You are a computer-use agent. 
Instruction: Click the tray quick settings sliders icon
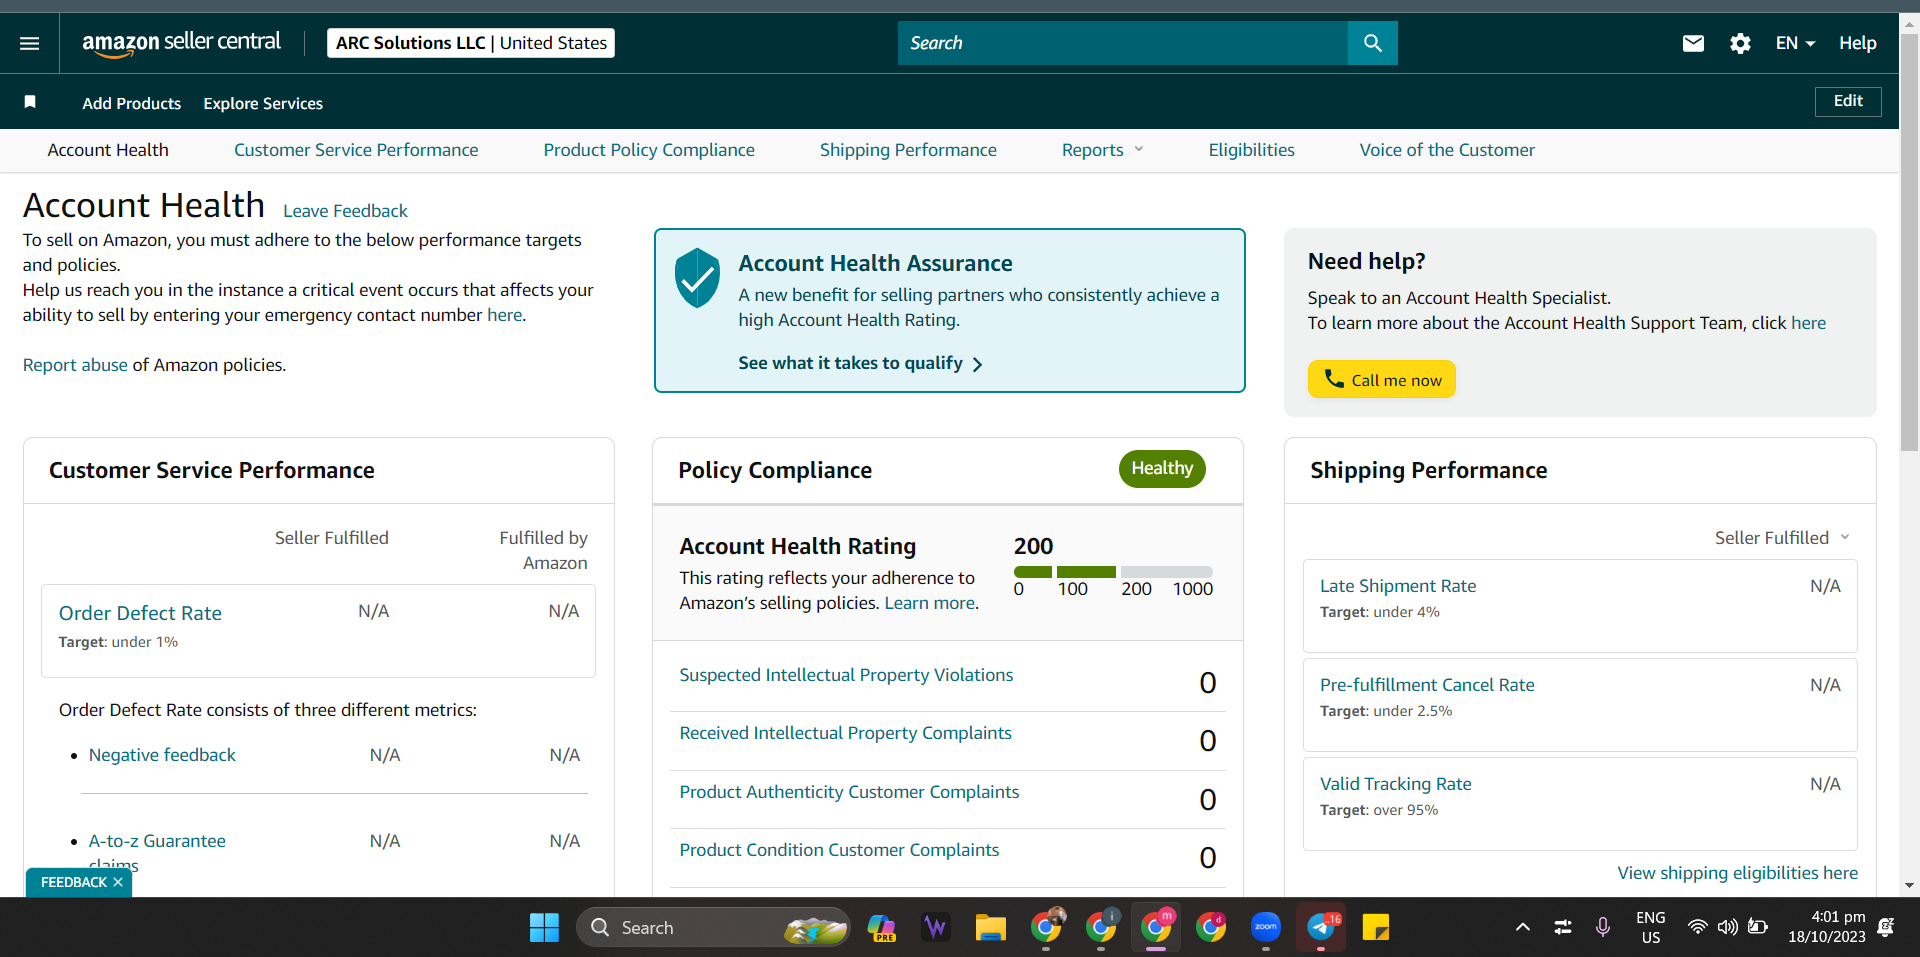pyautogui.click(x=1563, y=927)
